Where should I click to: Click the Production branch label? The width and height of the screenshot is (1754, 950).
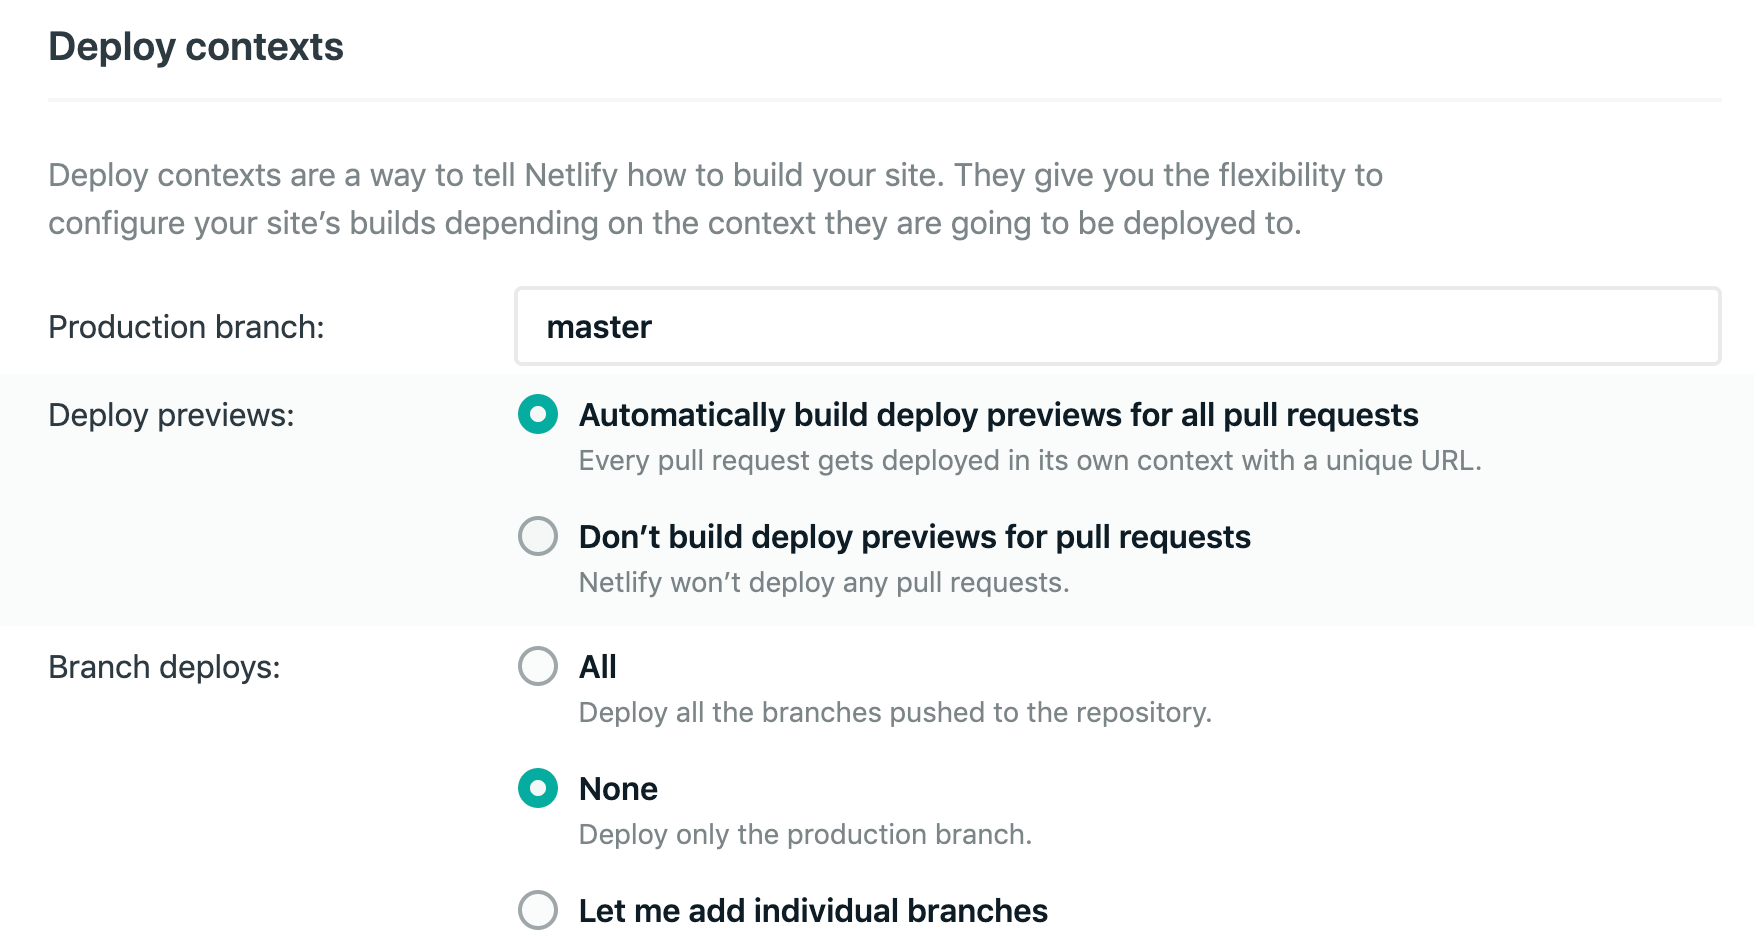pos(185,326)
